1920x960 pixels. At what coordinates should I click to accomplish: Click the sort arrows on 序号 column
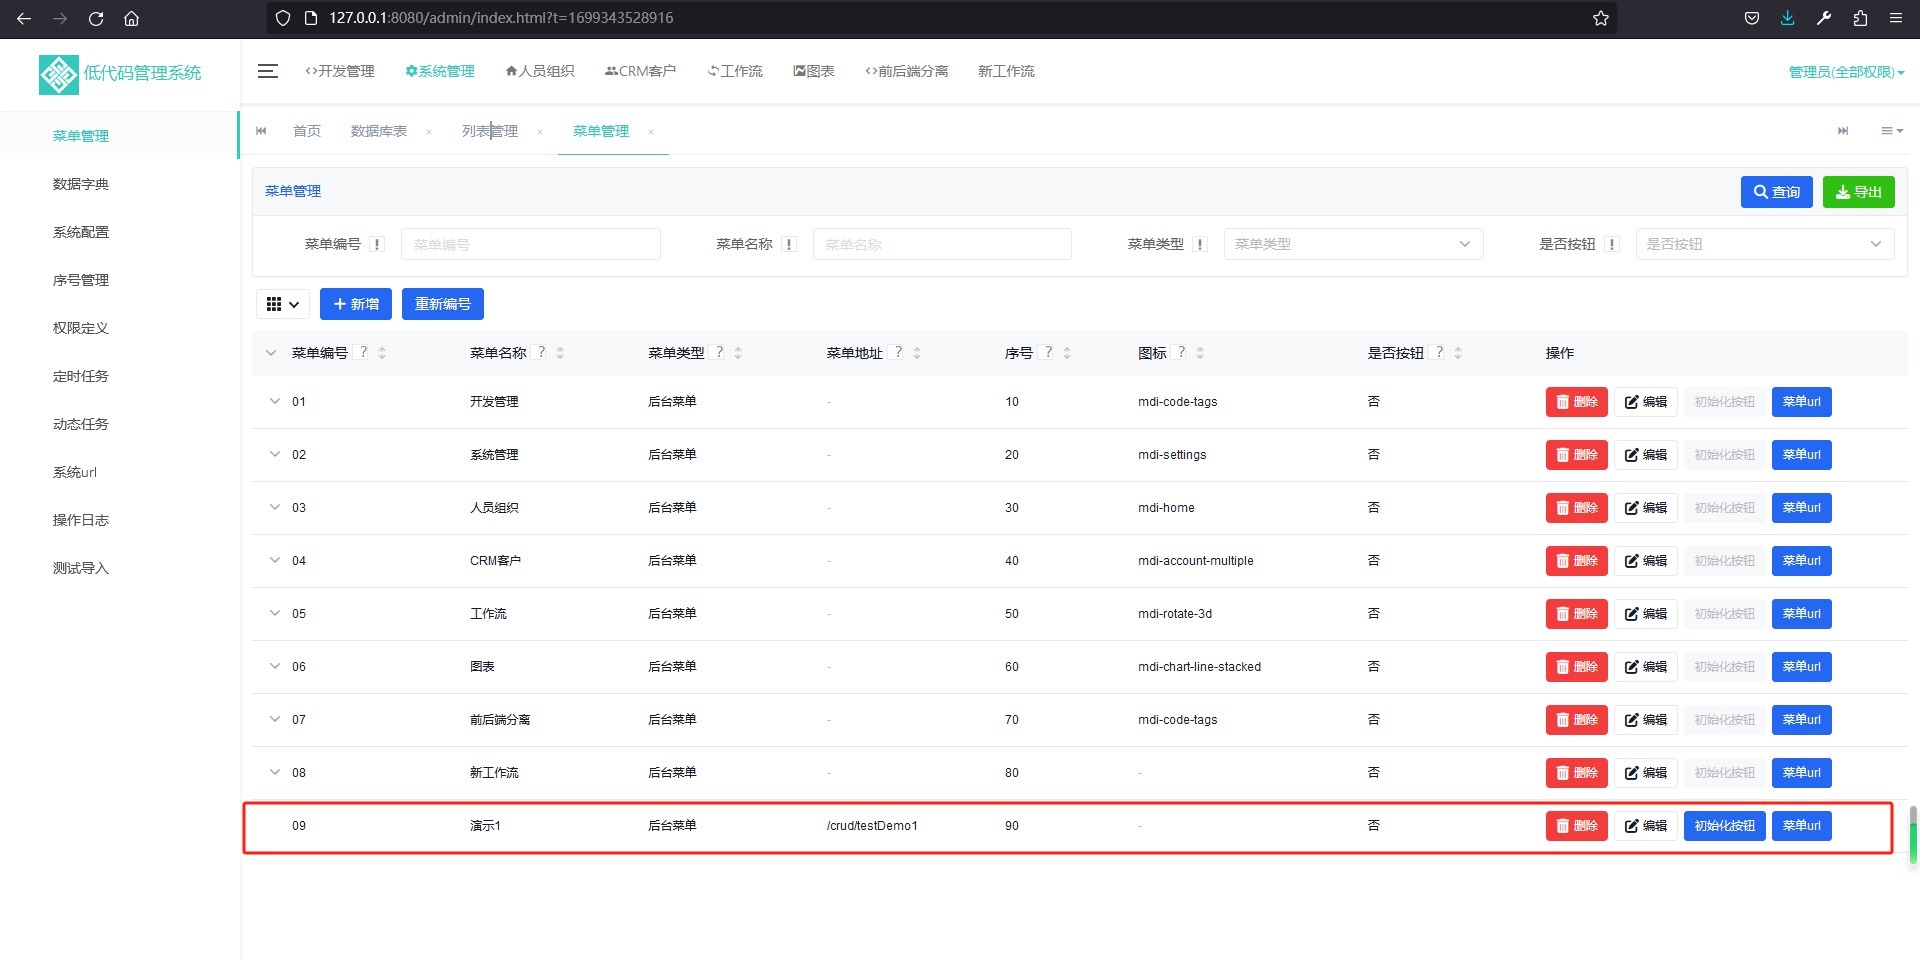click(1067, 353)
